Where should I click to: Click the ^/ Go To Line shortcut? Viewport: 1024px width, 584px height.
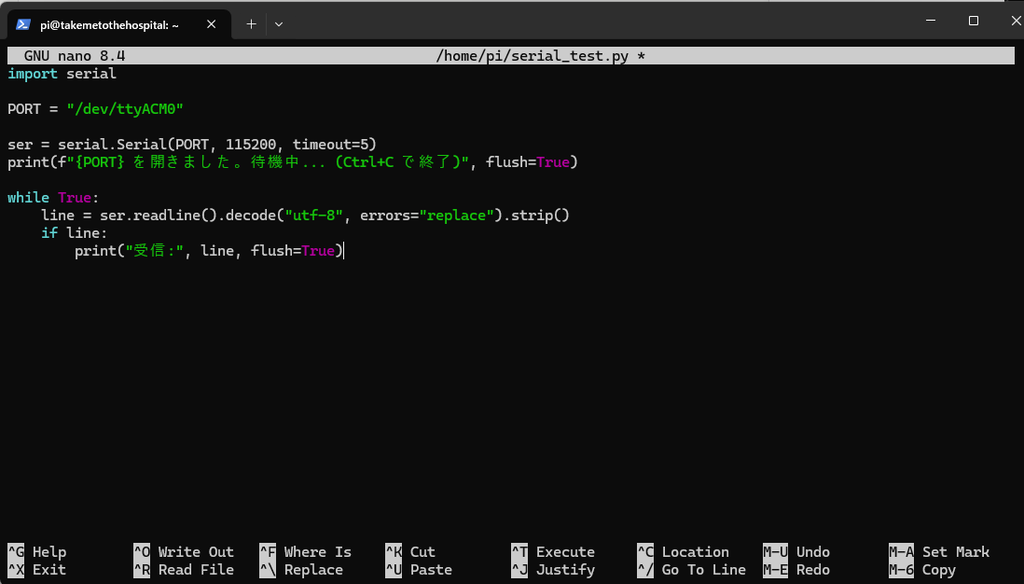(x=692, y=570)
